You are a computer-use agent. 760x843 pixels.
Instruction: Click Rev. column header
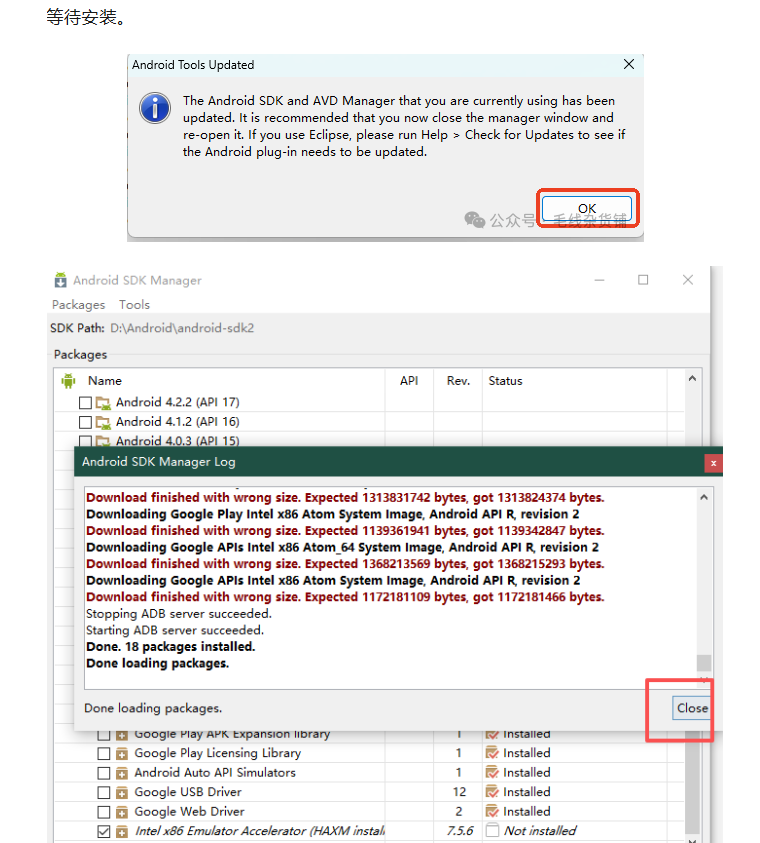458,381
